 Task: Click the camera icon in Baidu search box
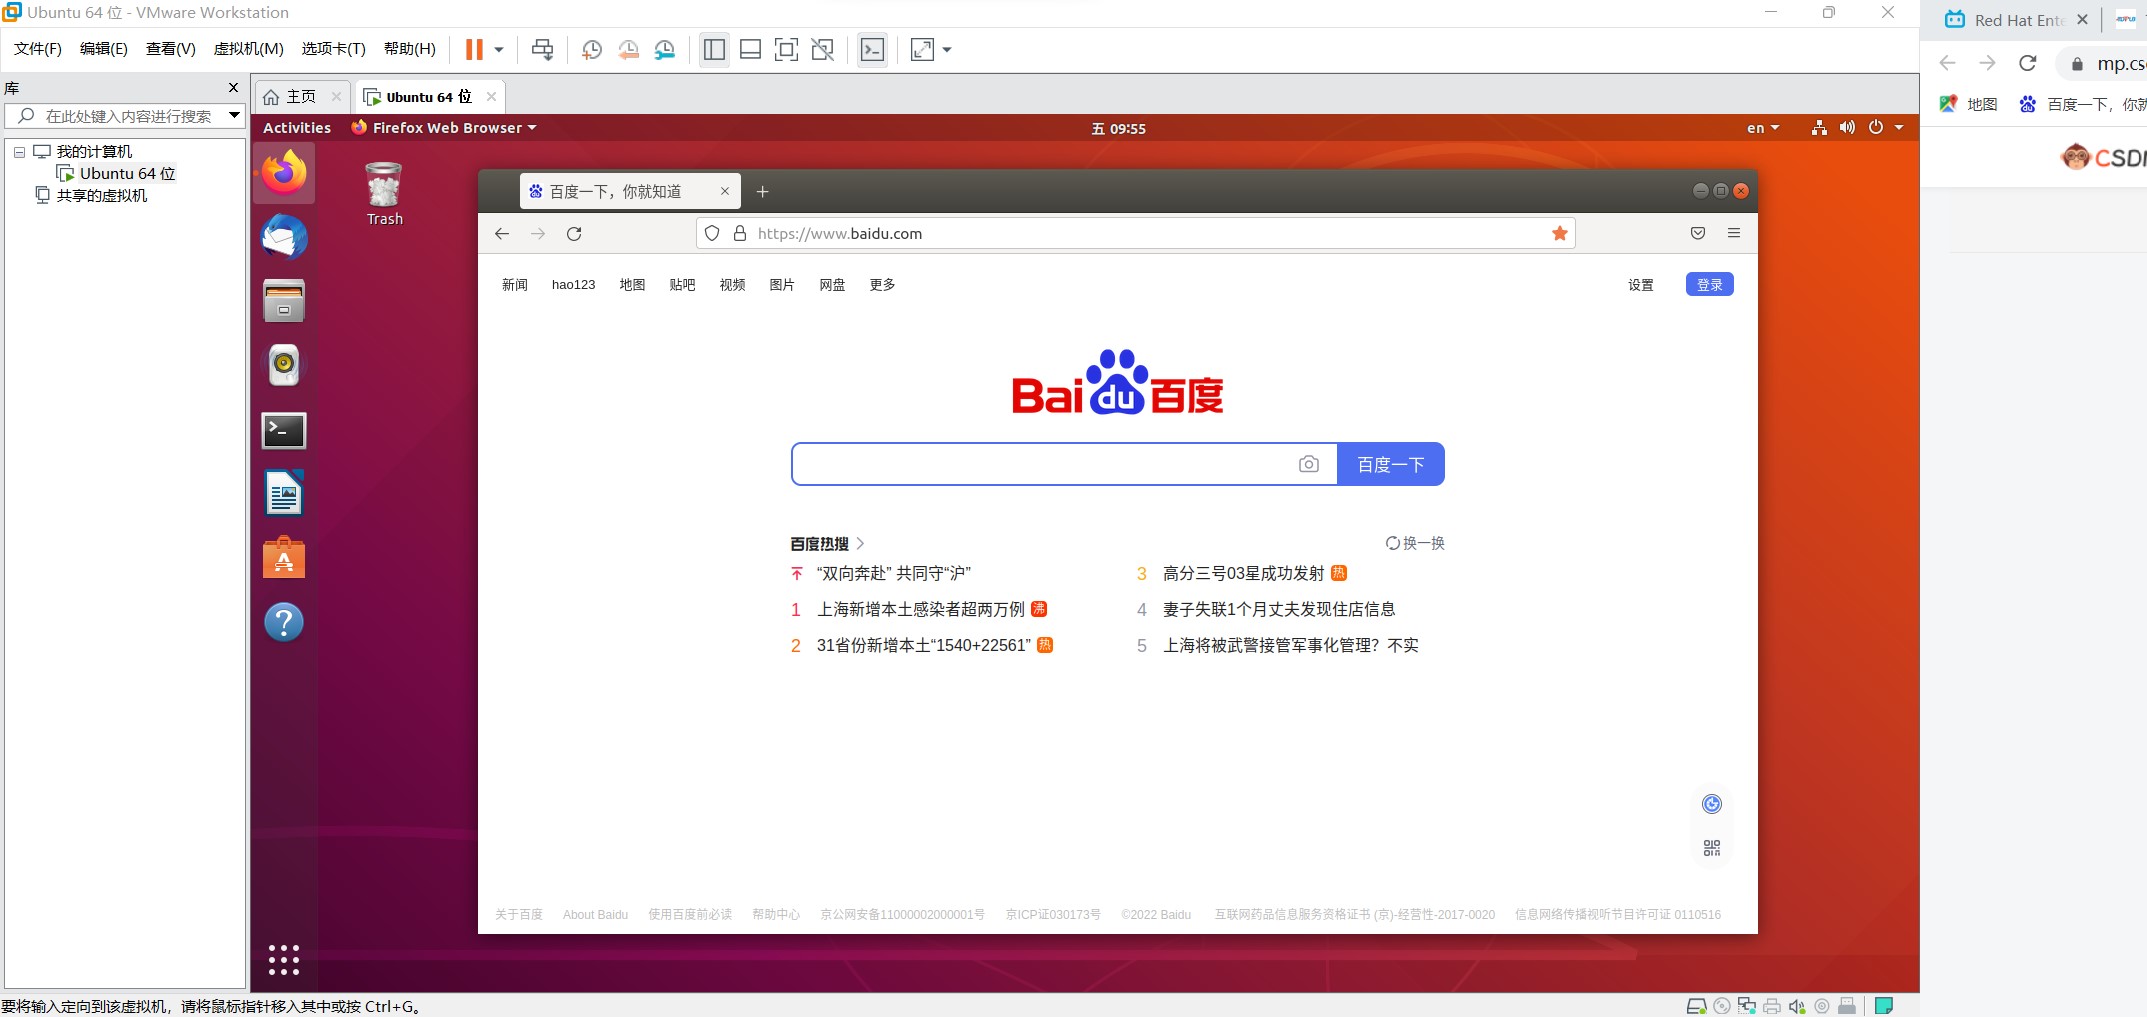click(1309, 463)
